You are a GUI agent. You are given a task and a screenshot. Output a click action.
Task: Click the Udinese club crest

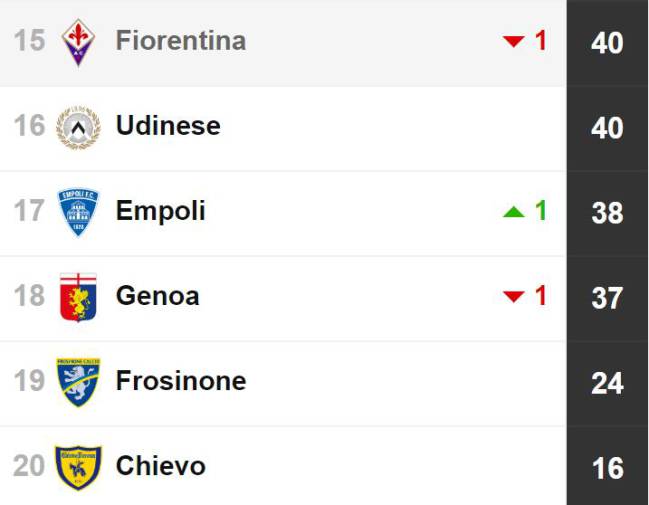pyautogui.click(x=78, y=127)
